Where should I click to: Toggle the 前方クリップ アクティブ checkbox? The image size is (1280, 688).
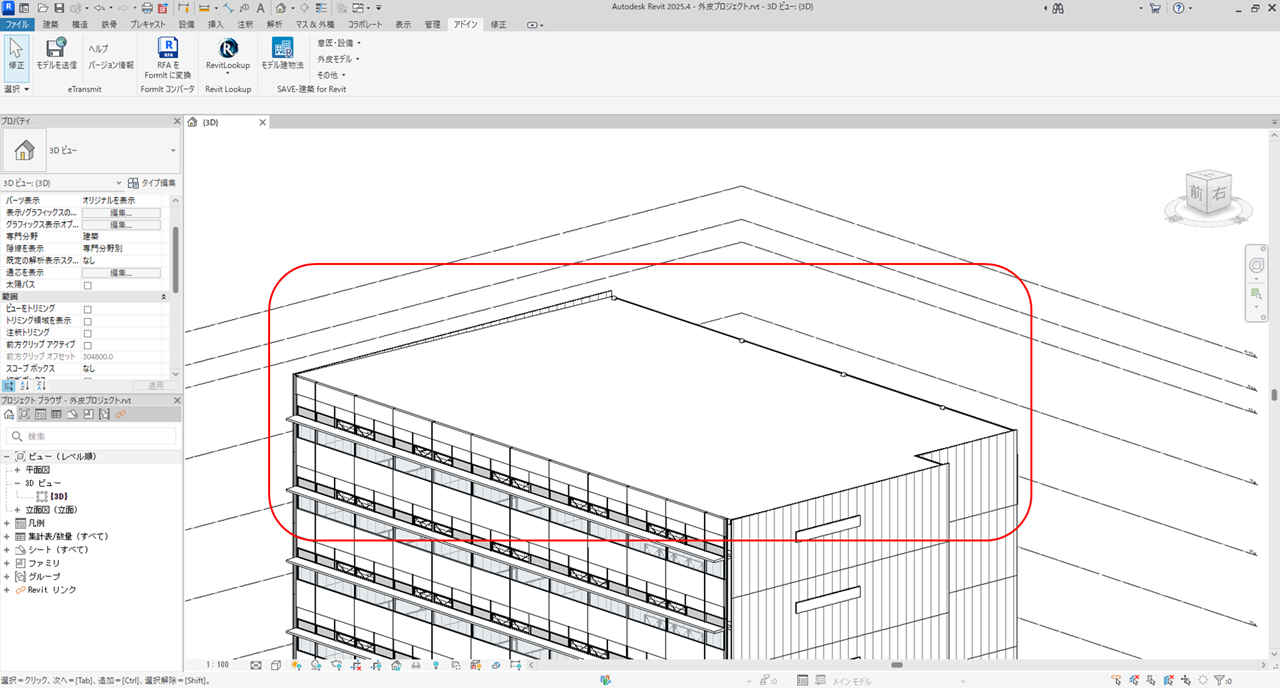(87, 345)
